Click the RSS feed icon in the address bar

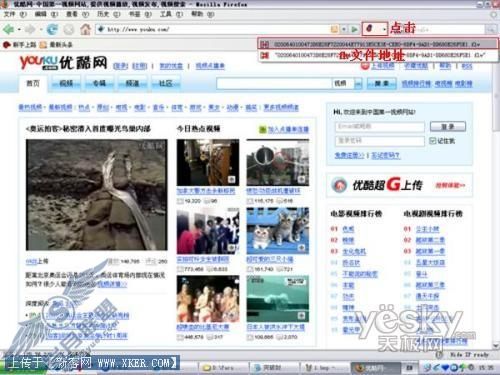coord(334,29)
